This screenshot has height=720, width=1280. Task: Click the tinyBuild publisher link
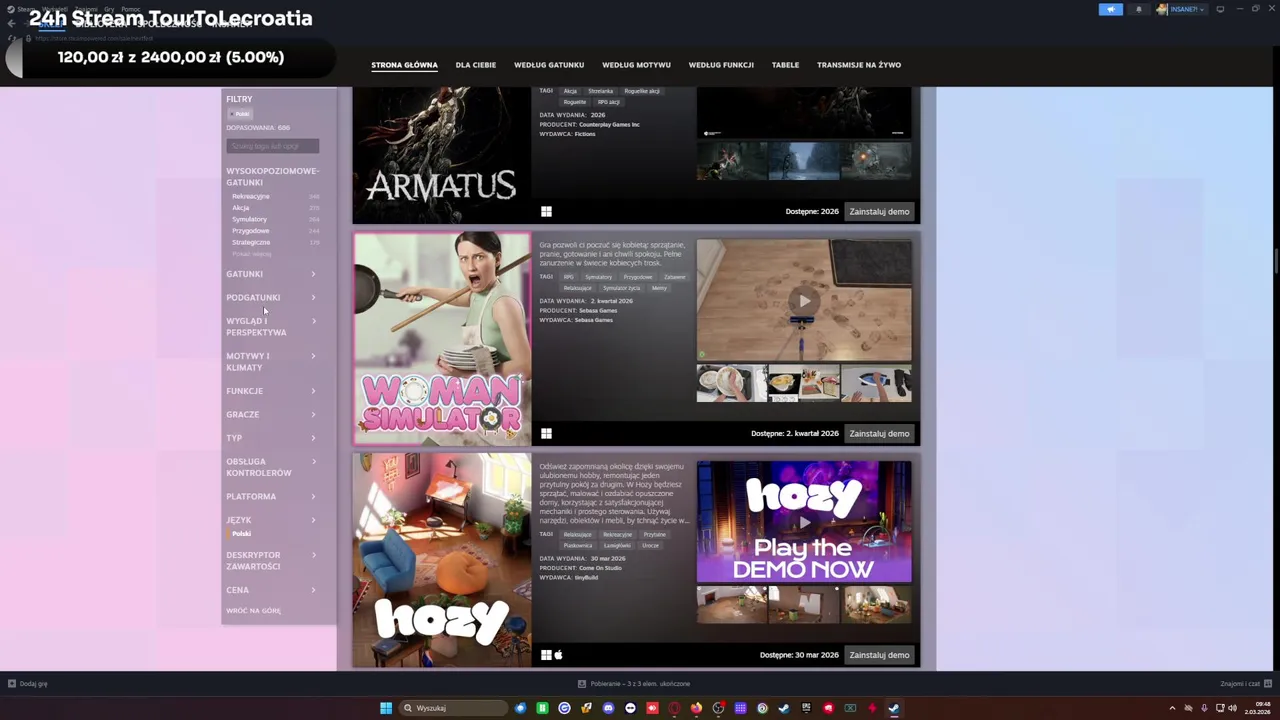coord(588,578)
